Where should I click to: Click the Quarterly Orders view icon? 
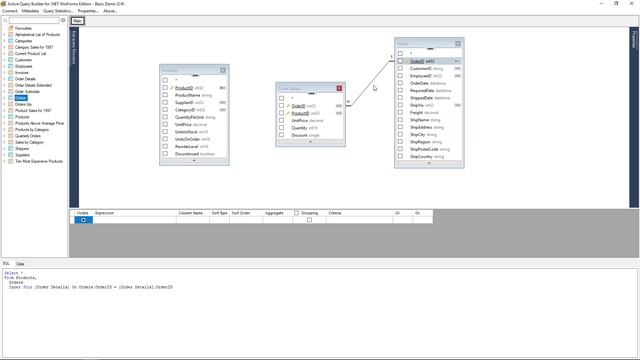coord(11,136)
